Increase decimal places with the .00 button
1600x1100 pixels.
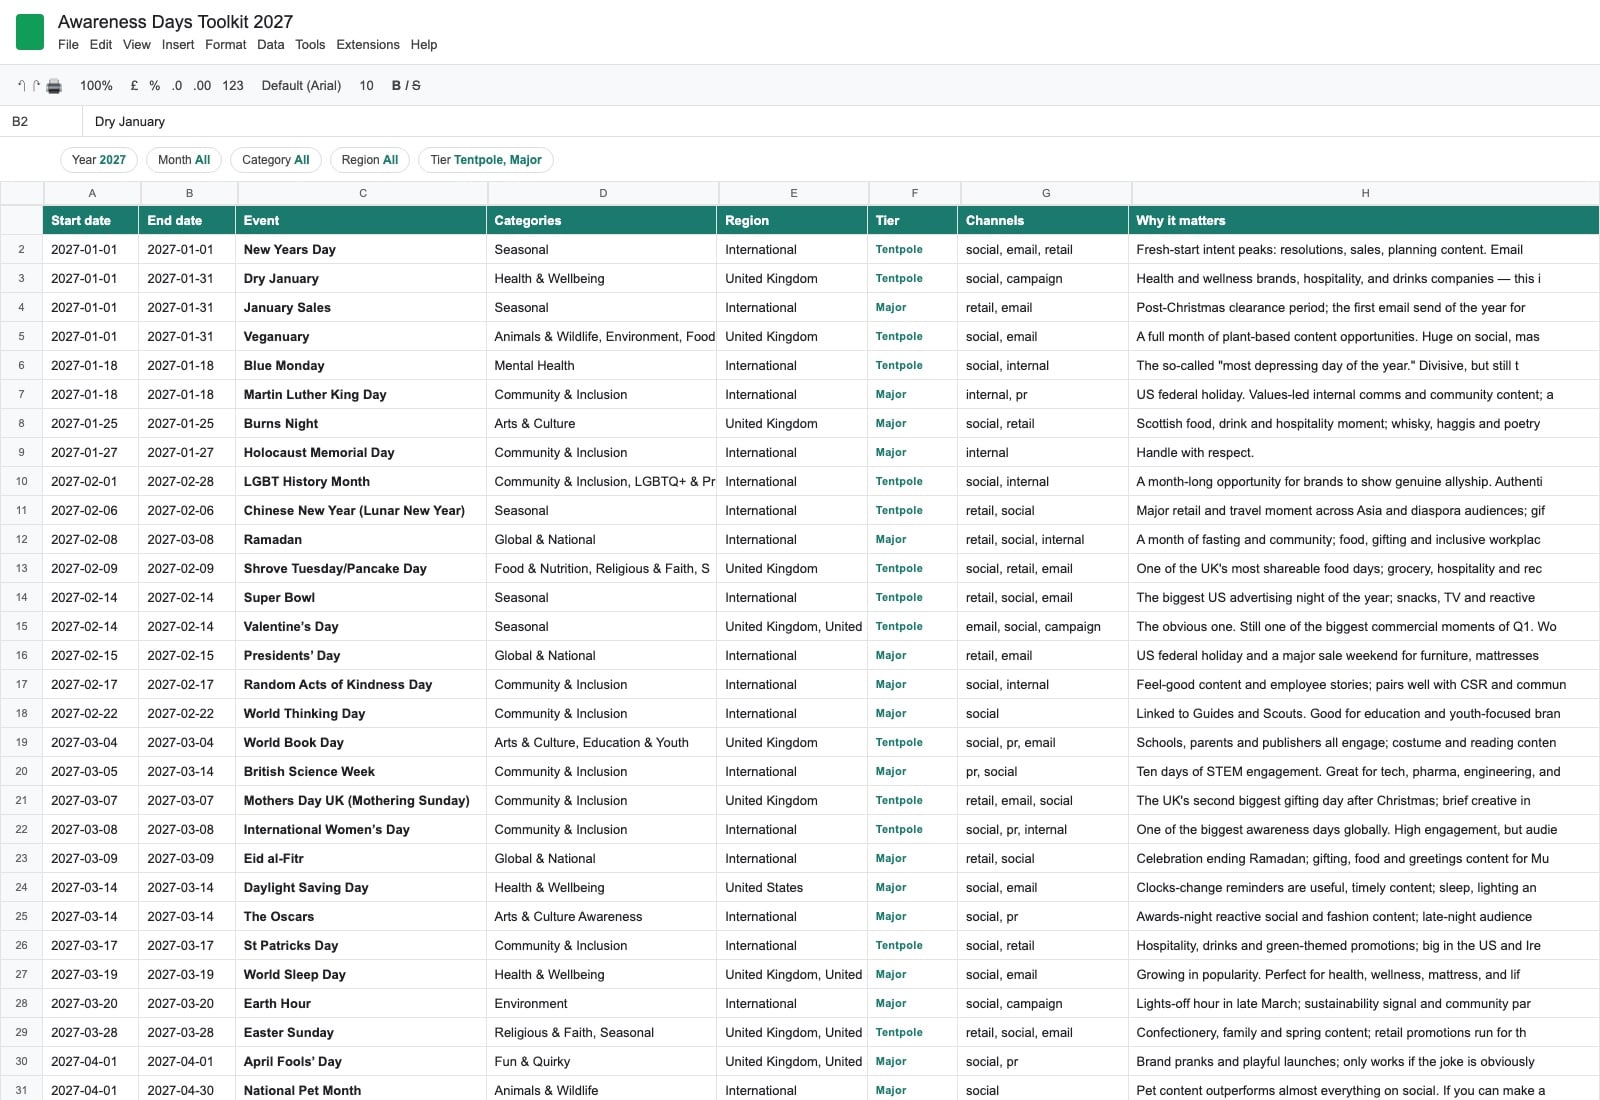[202, 86]
